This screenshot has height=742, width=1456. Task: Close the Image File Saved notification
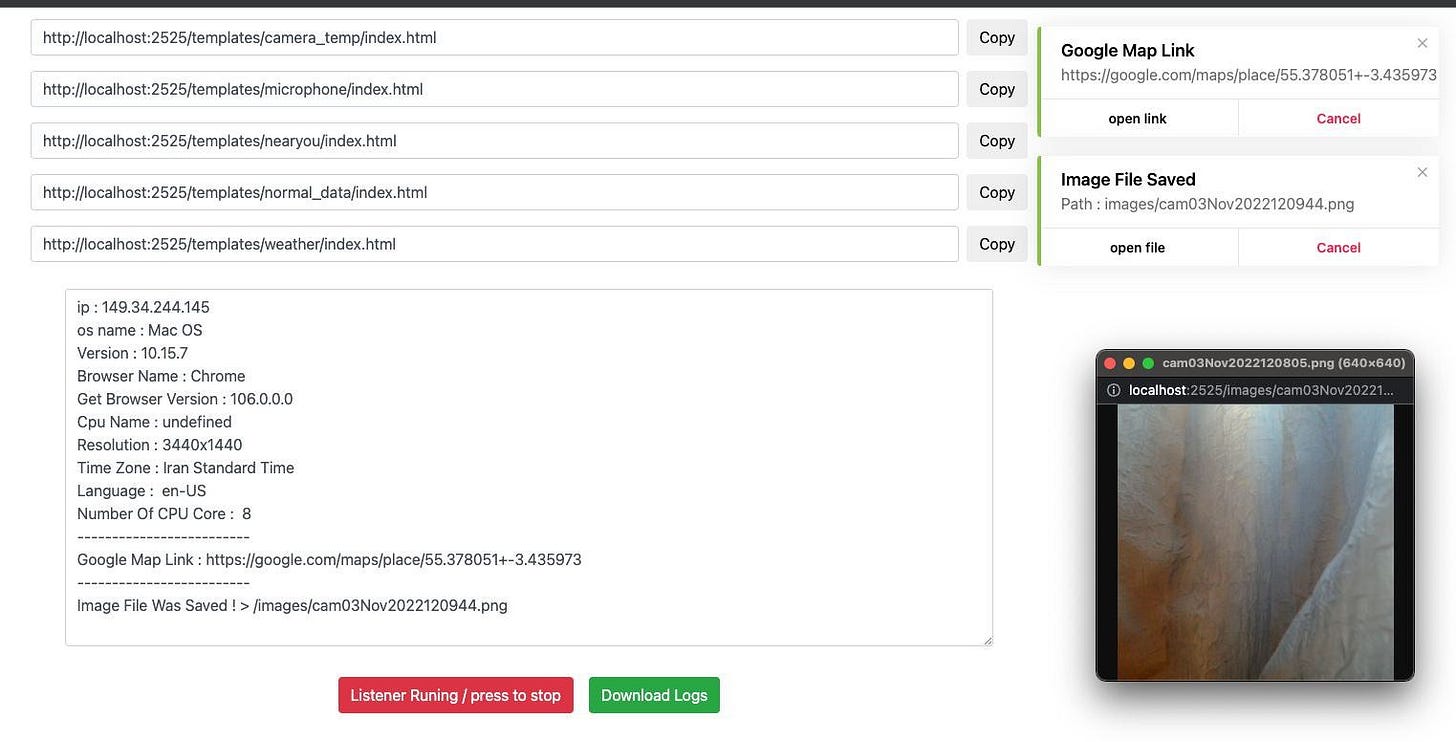click(x=1422, y=172)
